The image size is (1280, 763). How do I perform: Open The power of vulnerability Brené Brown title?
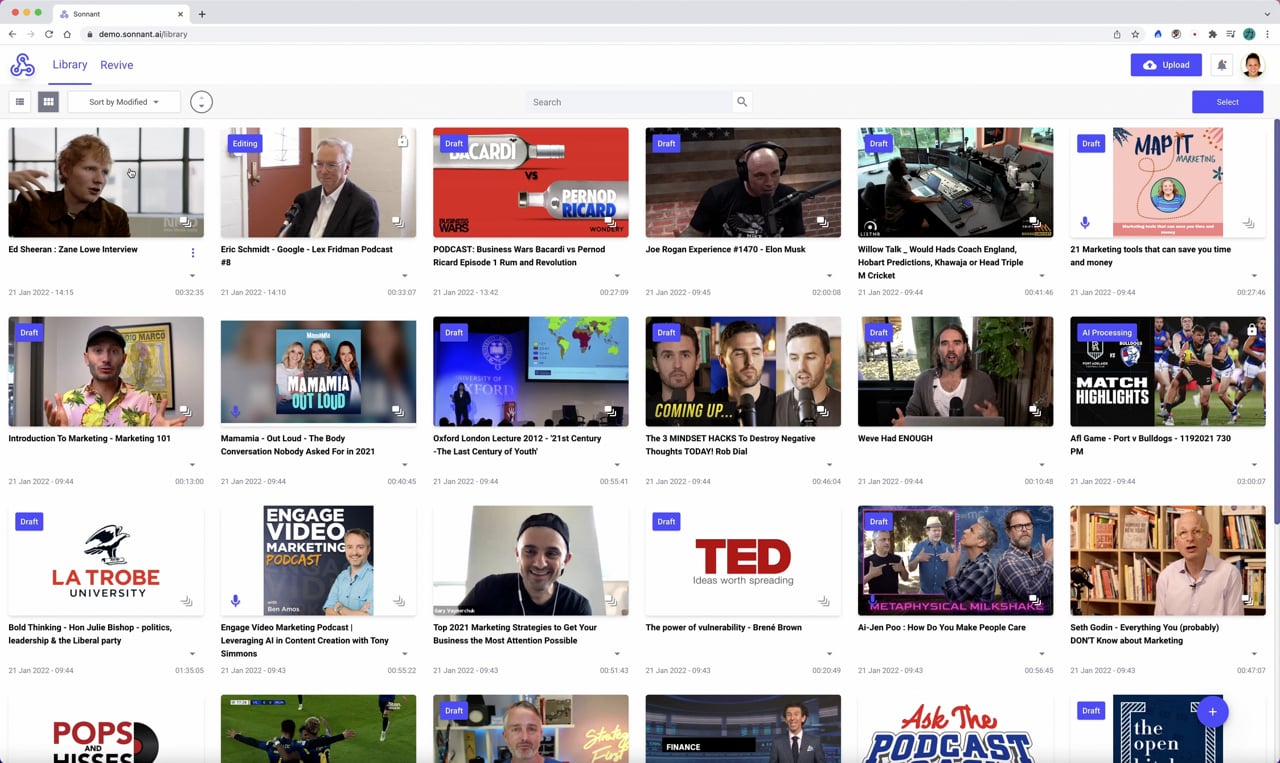point(723,628)
